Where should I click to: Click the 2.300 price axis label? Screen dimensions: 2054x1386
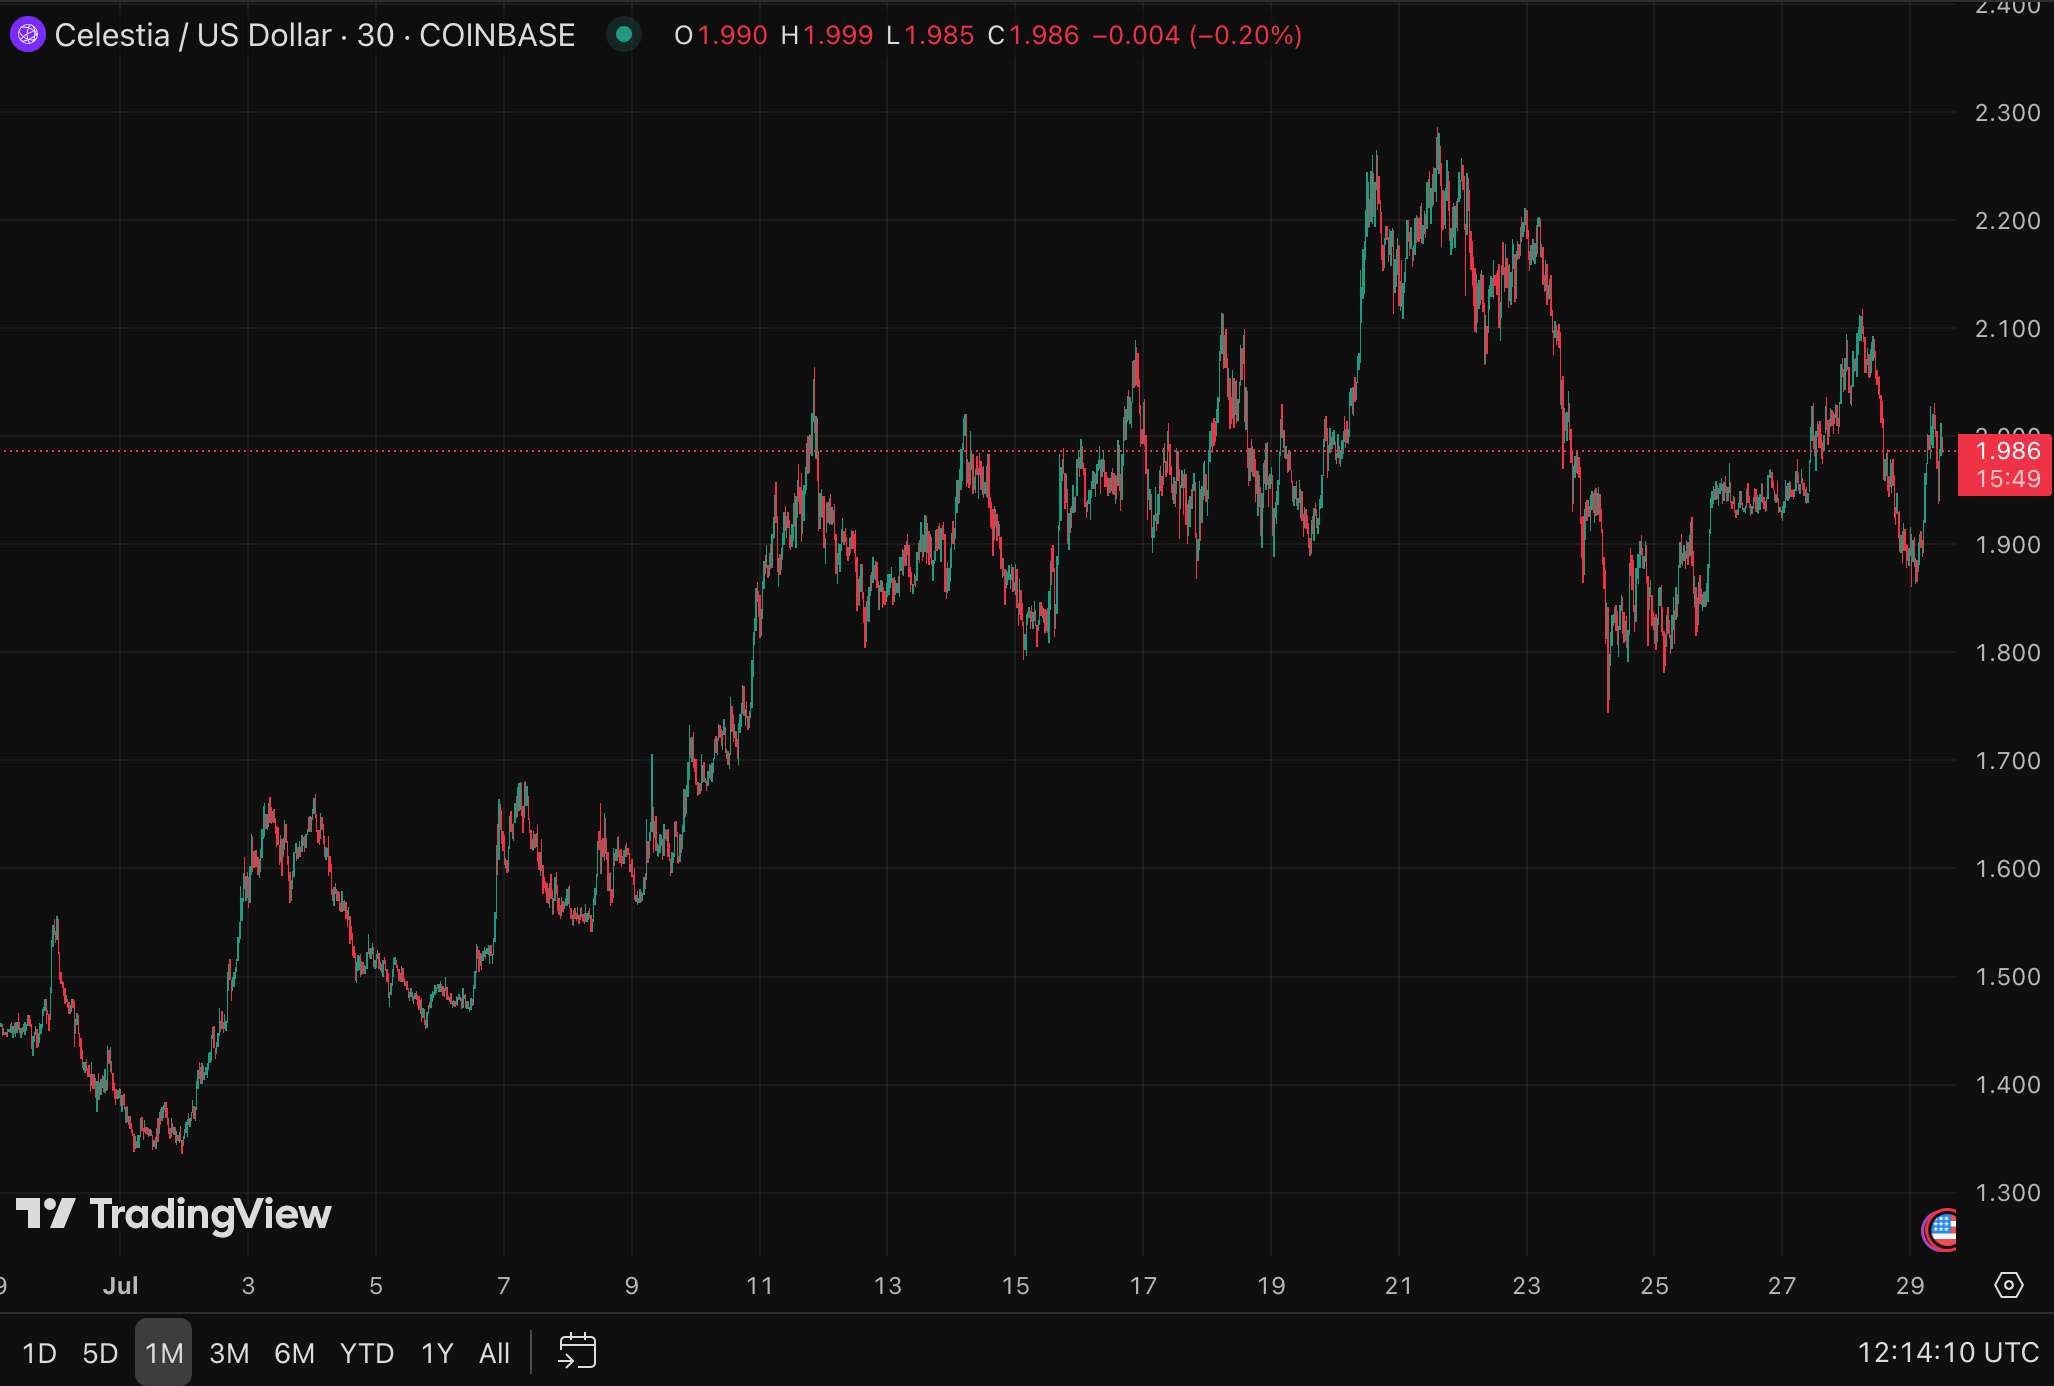pyautogui.click(x=2007, y=112)
